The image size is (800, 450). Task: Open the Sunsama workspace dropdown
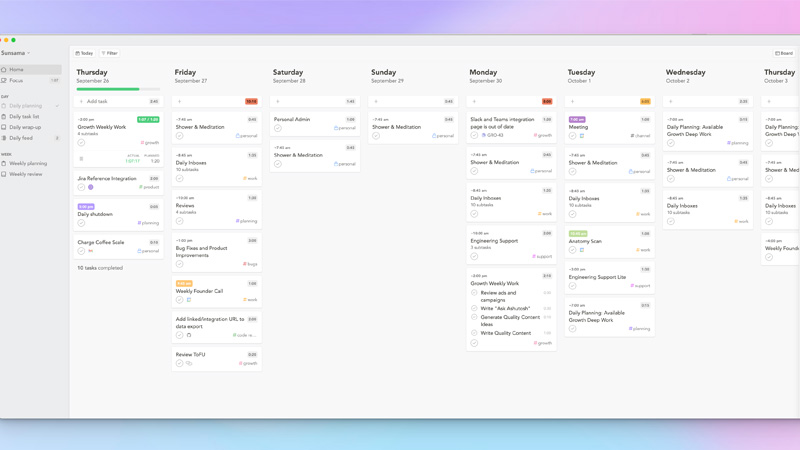[x=15, y=53]
